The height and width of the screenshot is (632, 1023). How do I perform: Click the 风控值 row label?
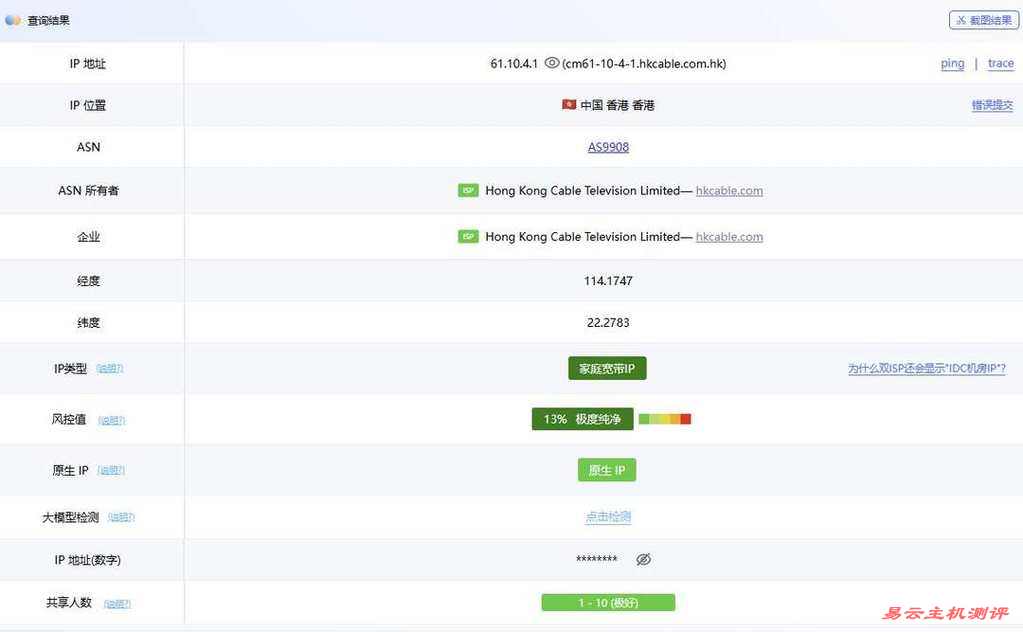pyautogui.click(x=69, y=419)
